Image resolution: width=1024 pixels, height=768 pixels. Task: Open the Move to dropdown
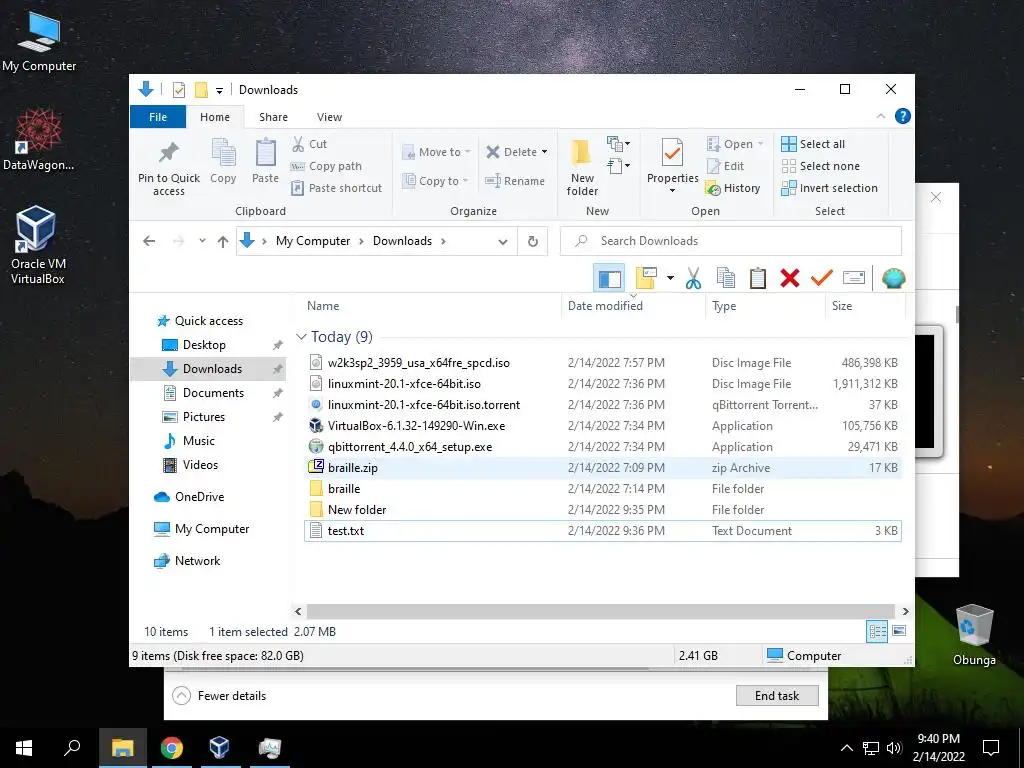pos(436,152)
